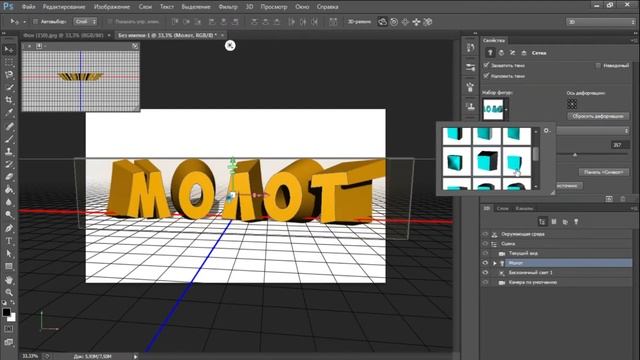Select the Rectangular Marquee tool

9,62
